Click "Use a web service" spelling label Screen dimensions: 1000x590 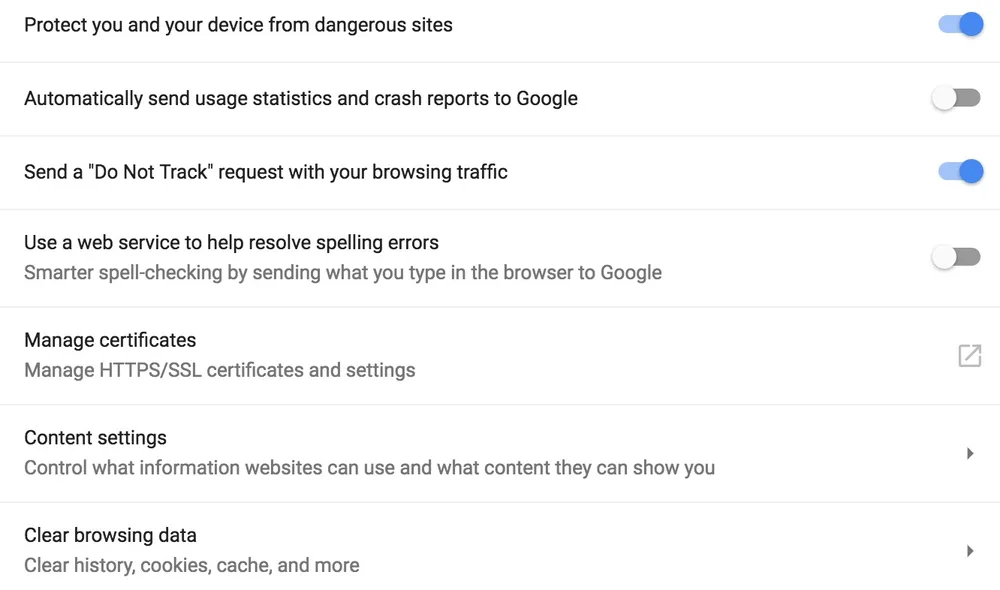[231, 242]
